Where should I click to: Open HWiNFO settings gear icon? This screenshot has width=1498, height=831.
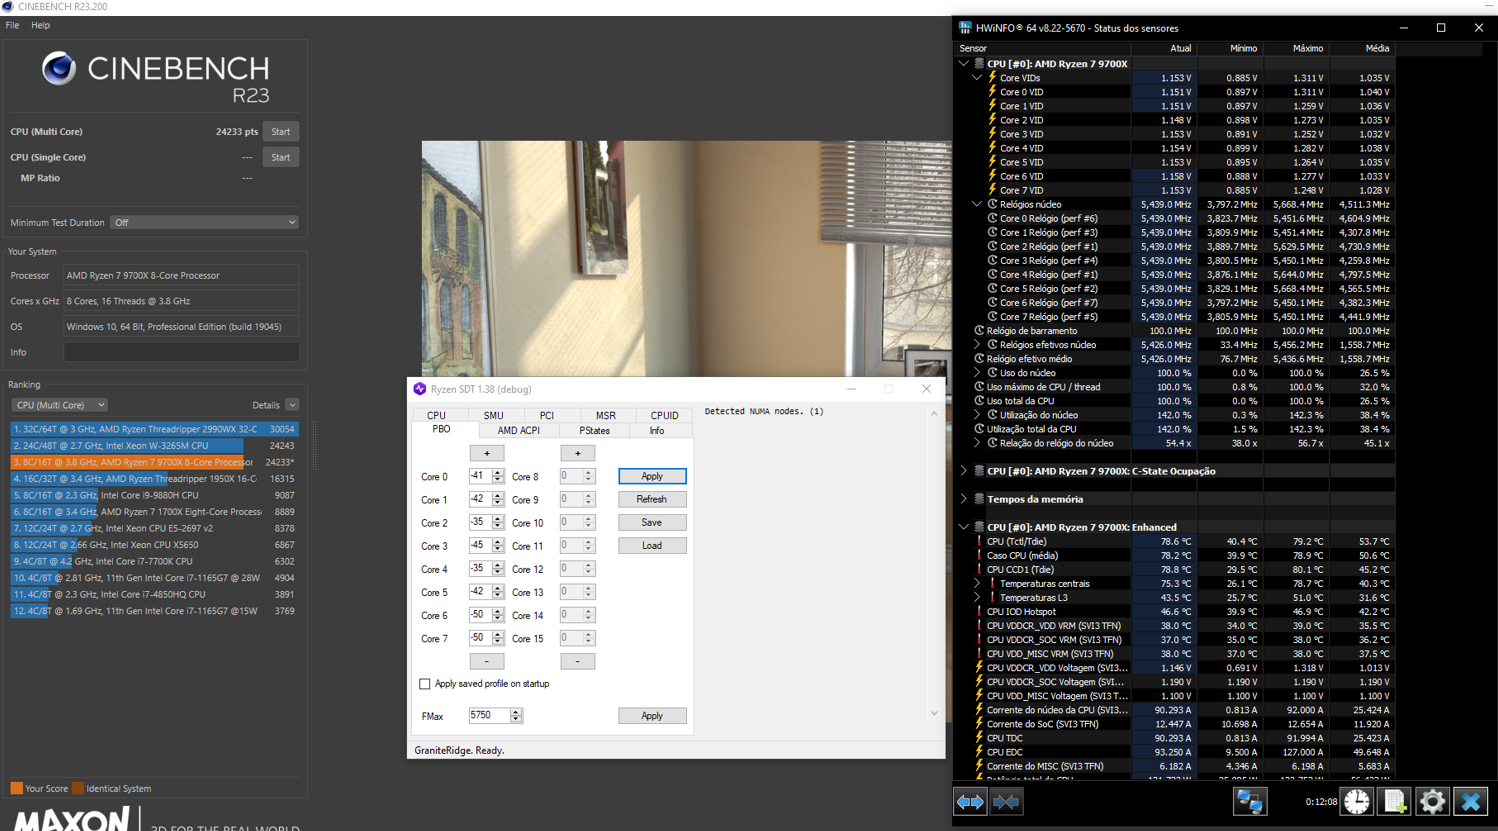click(x=1433, y=802)
